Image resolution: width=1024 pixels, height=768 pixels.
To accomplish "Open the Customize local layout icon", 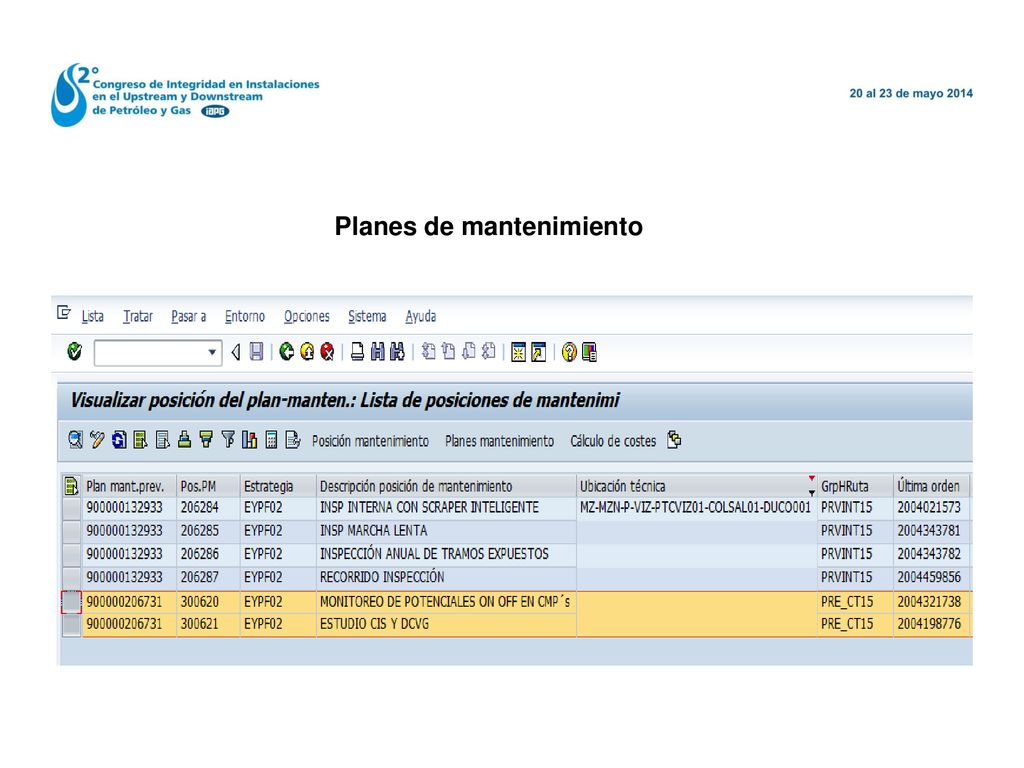I will [589, 353].
